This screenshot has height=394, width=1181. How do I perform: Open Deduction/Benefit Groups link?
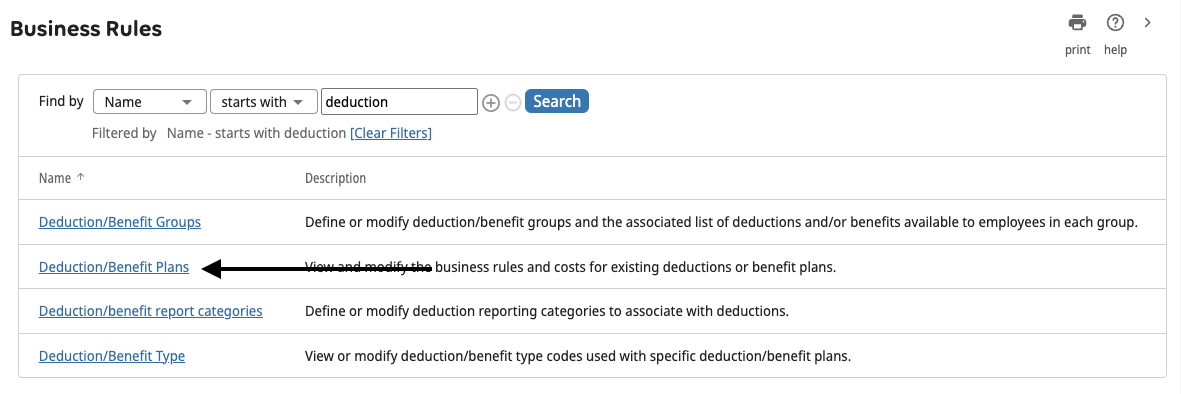point(120,222)
